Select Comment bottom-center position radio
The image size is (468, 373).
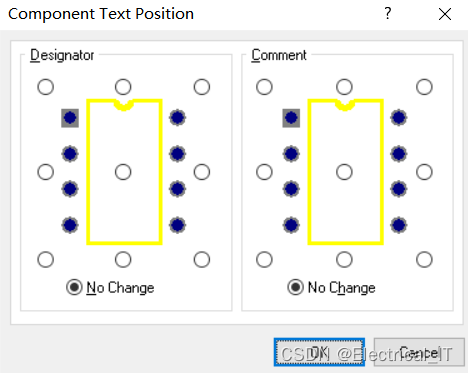pos(344,259)
